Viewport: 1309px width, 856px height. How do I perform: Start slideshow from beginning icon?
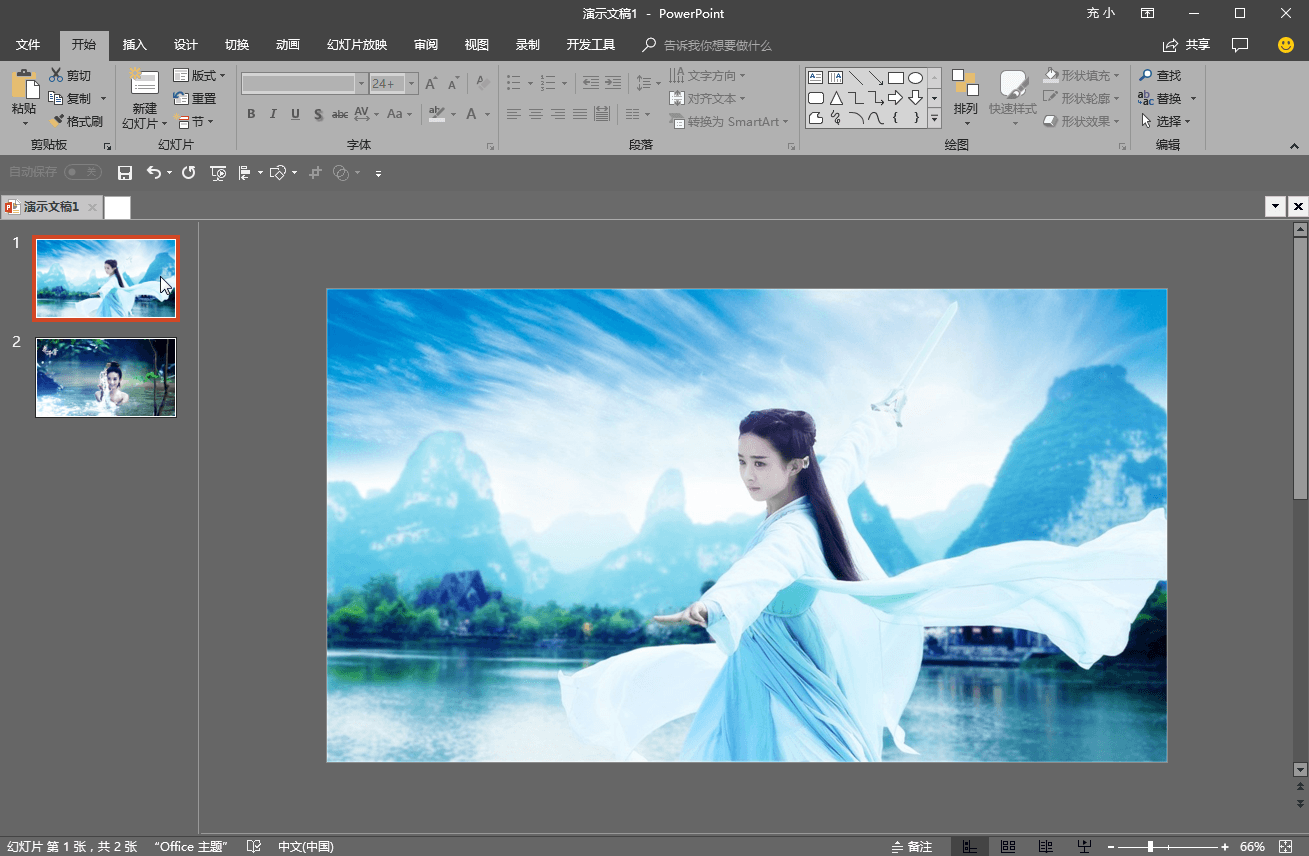[x=218, y=173]
